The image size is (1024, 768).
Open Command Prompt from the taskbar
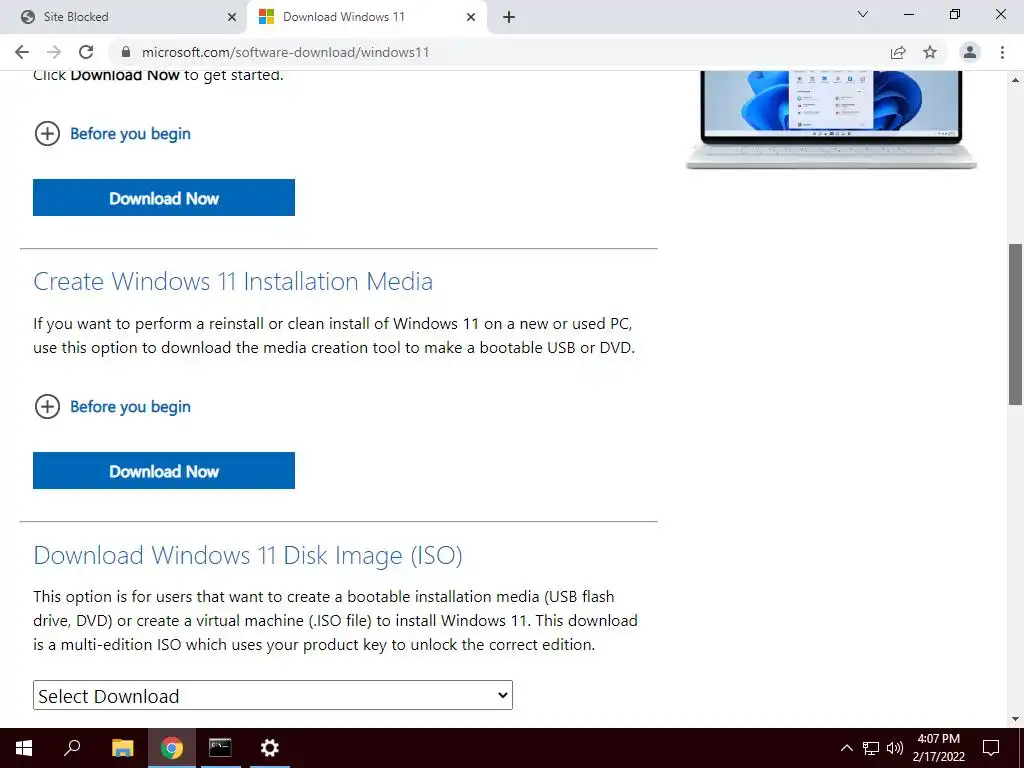pyautogui.click(x=220, y=748)
